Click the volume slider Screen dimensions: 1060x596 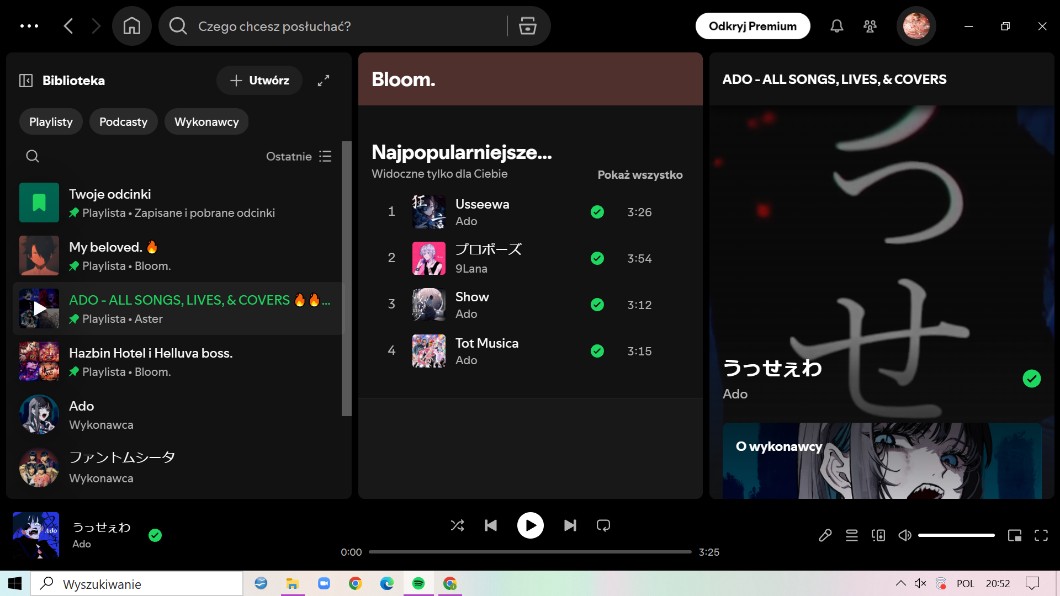coord(956,535)
